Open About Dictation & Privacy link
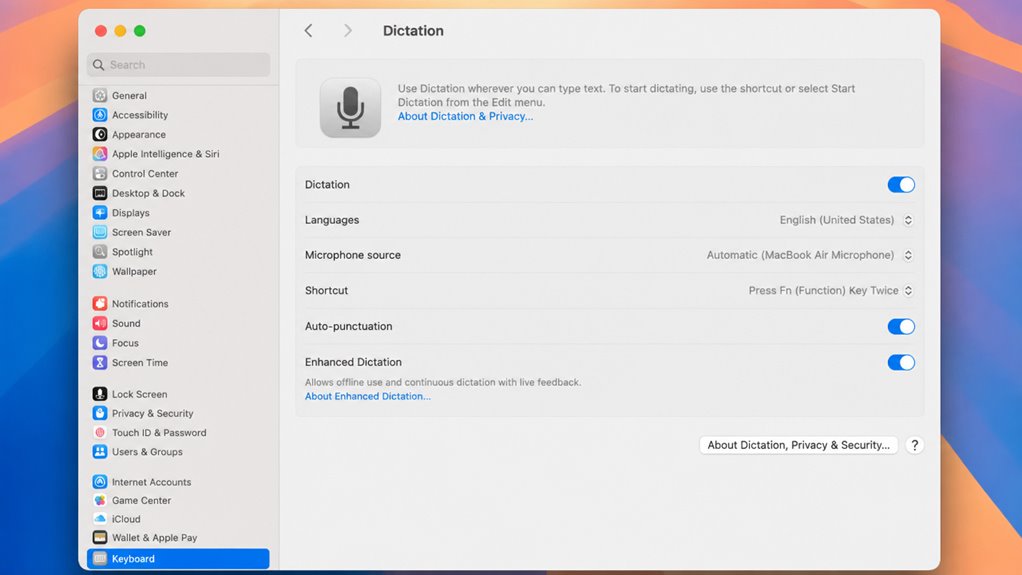1022x575 pixels. tap(465, 116)
